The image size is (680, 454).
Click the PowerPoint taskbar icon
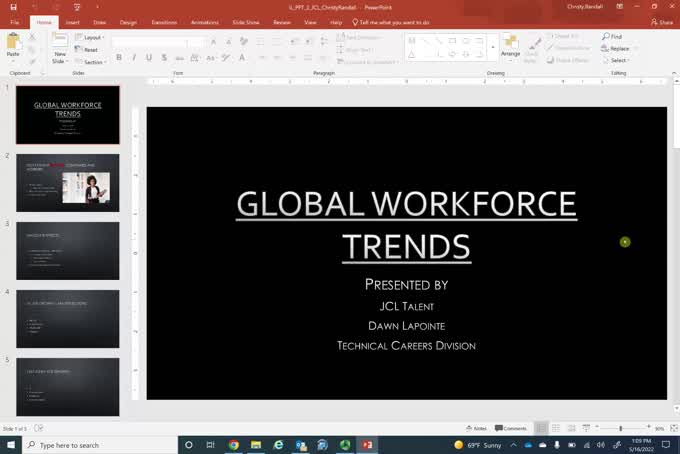pos(367,445)
